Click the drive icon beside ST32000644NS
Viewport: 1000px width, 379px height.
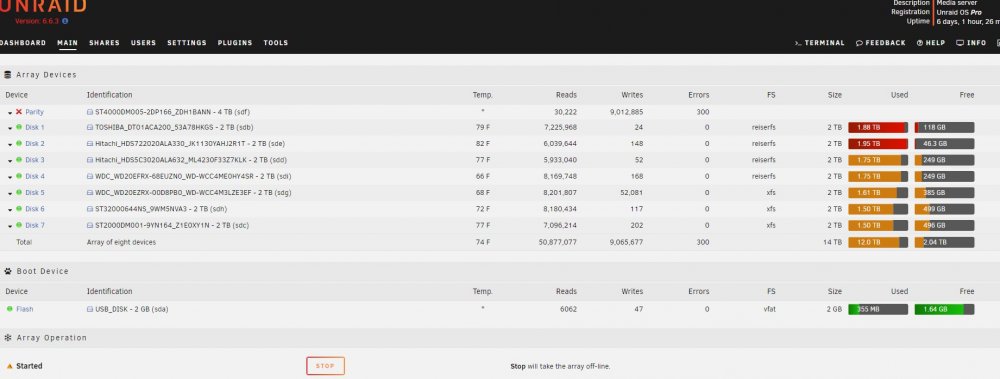tap(90, 209)
